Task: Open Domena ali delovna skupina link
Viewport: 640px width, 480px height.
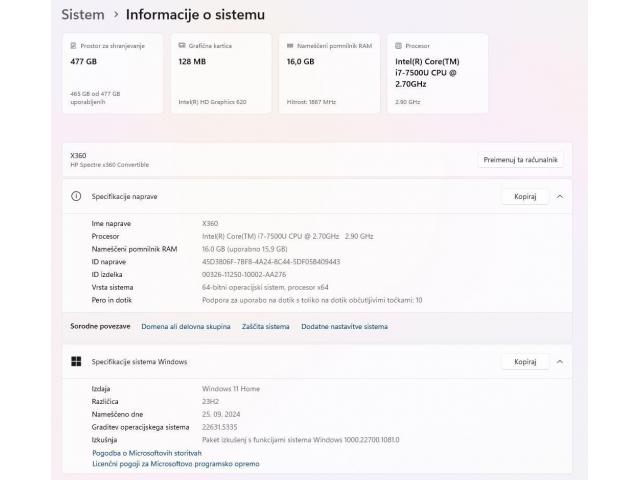Action: (186, 327)
